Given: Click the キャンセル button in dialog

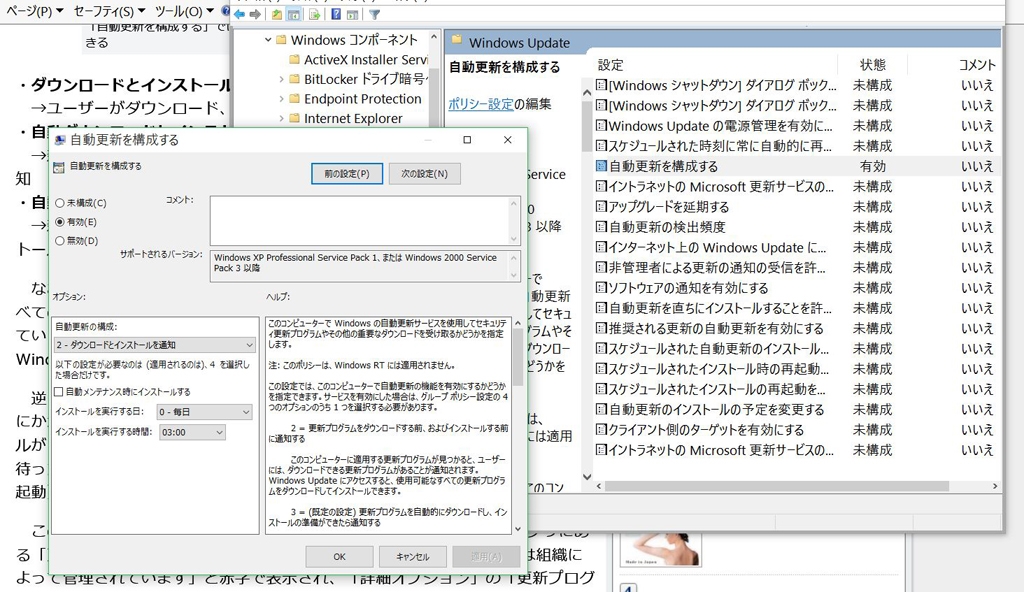Looking at the screenshot, I should pos(413,557).
